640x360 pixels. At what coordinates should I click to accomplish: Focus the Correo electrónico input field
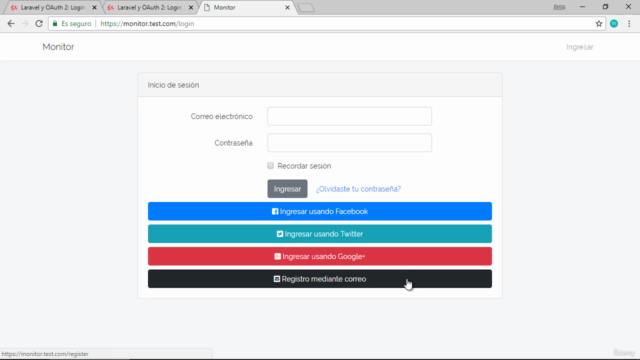(x=349, y=116)
